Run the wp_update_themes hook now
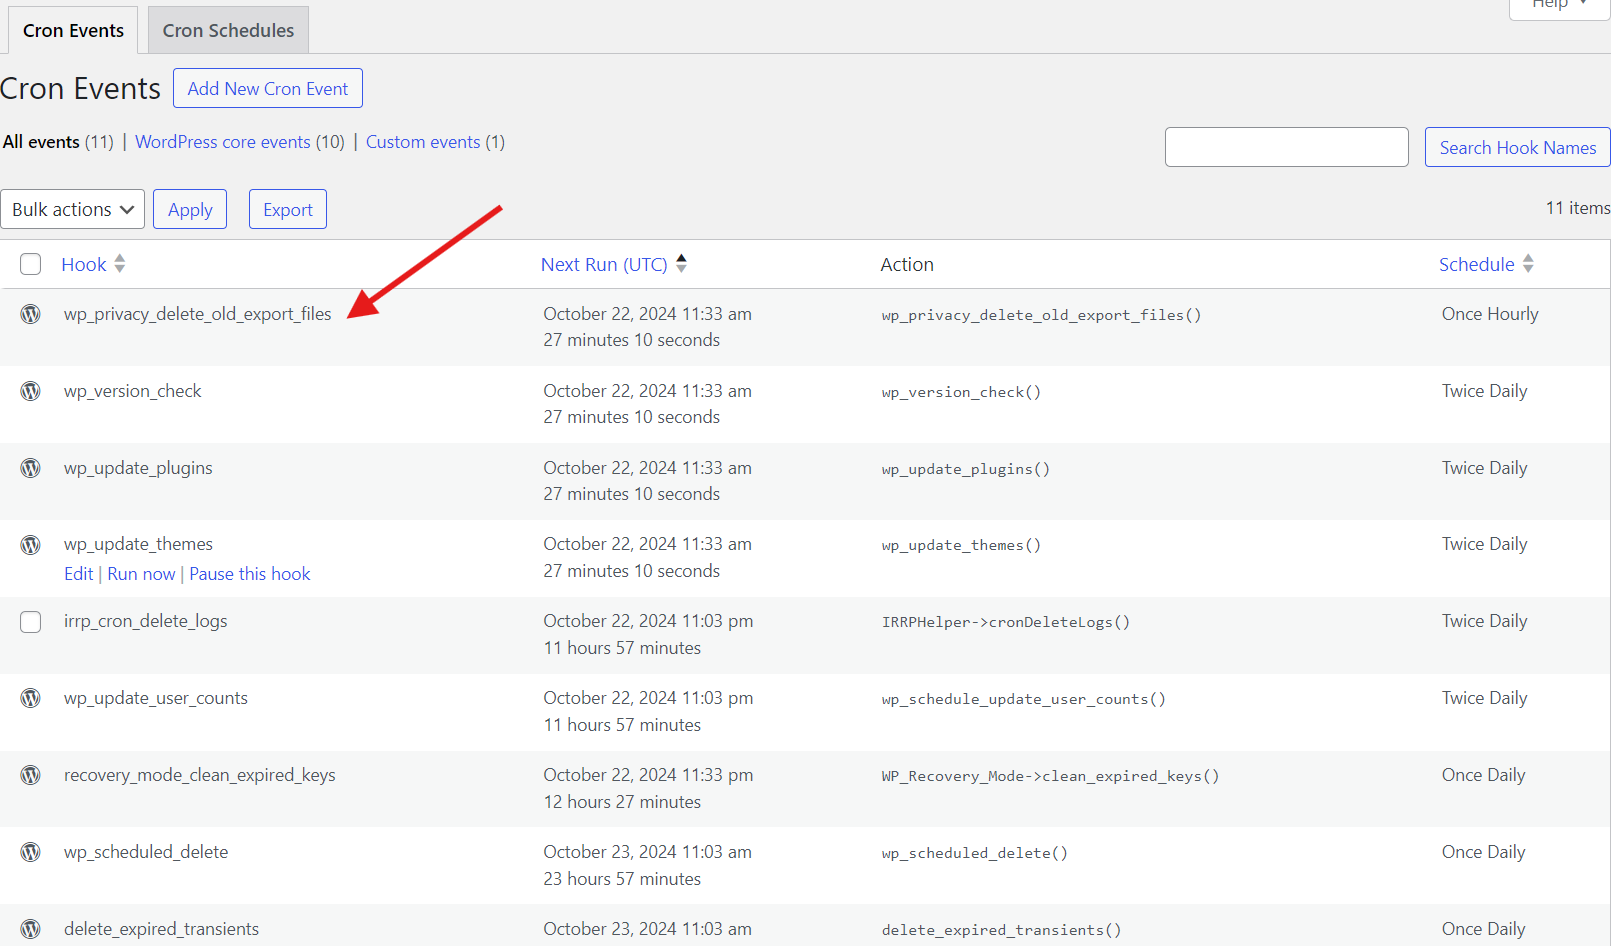The image size is (1611, 946). 141,573
